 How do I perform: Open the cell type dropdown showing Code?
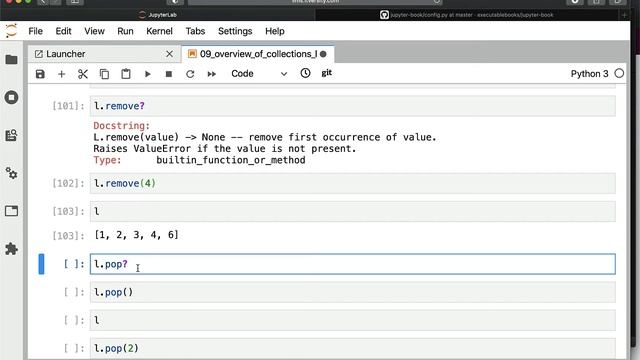pos(259,73)
